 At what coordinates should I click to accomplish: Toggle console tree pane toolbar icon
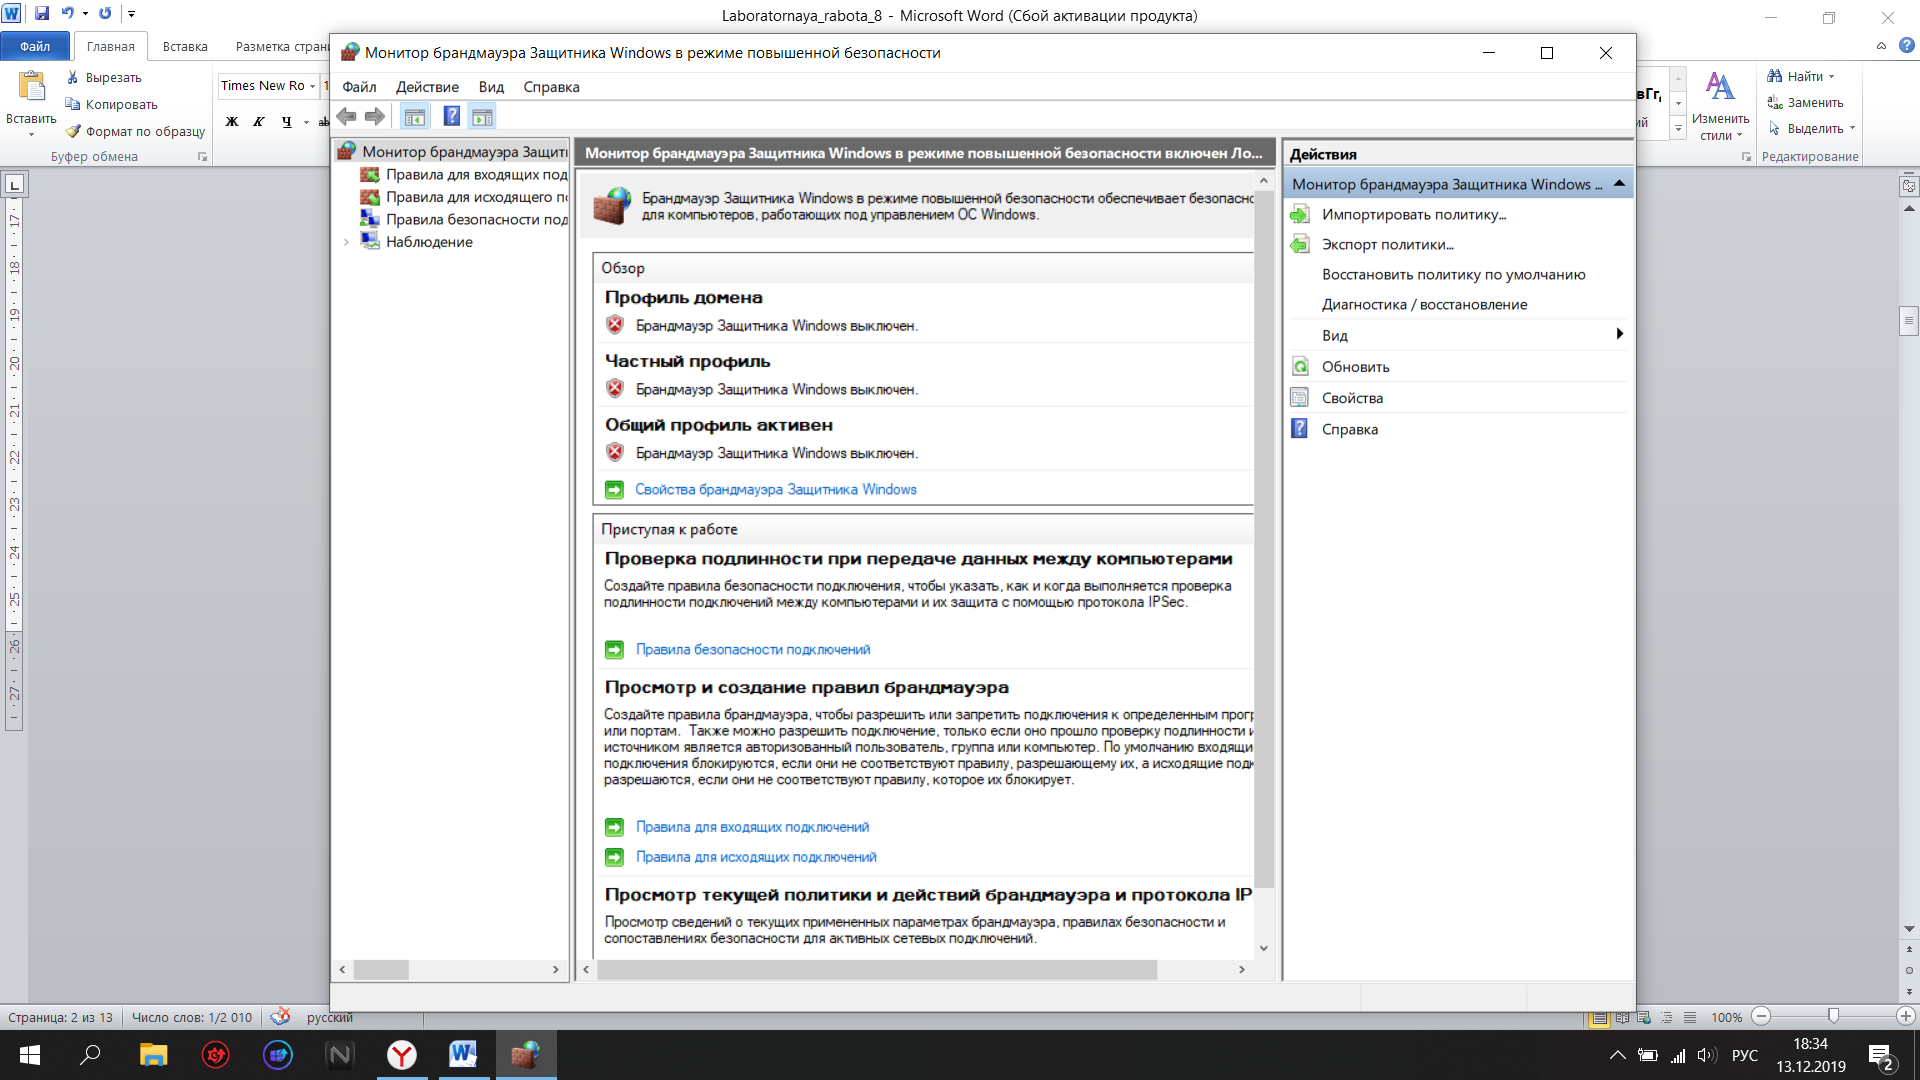pyautogui.click(x=414, y=117)
